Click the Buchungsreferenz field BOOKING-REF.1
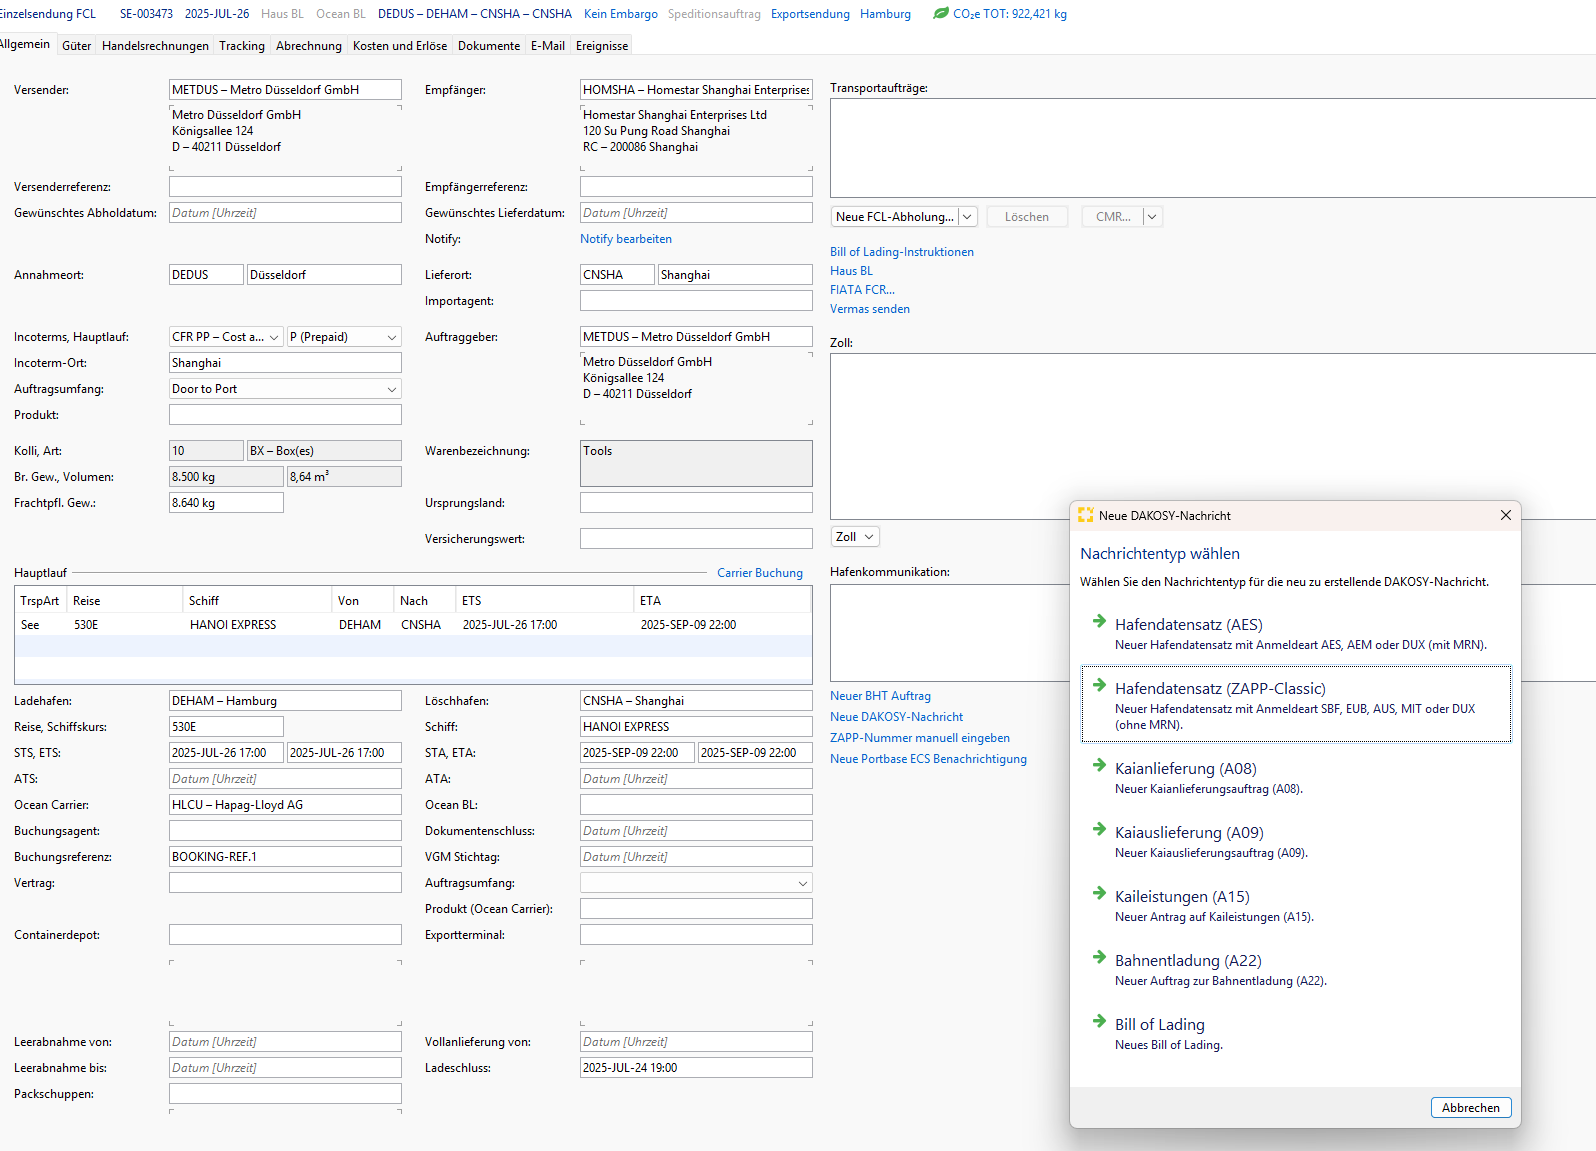 [285, 857]
